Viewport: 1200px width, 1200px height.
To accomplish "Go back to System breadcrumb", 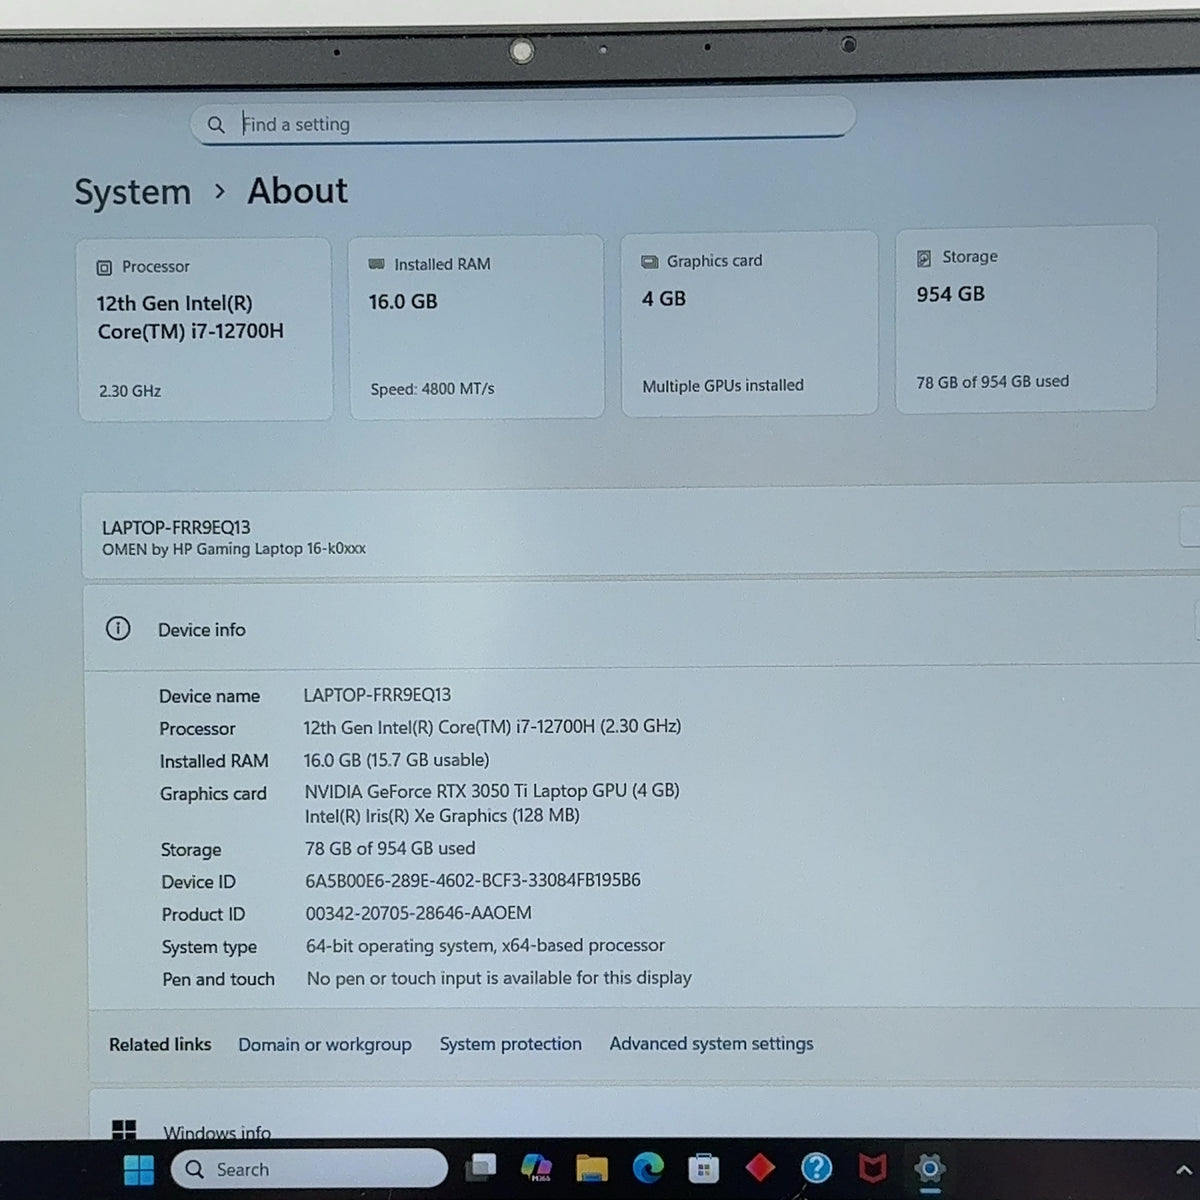I will click(133, 192).
